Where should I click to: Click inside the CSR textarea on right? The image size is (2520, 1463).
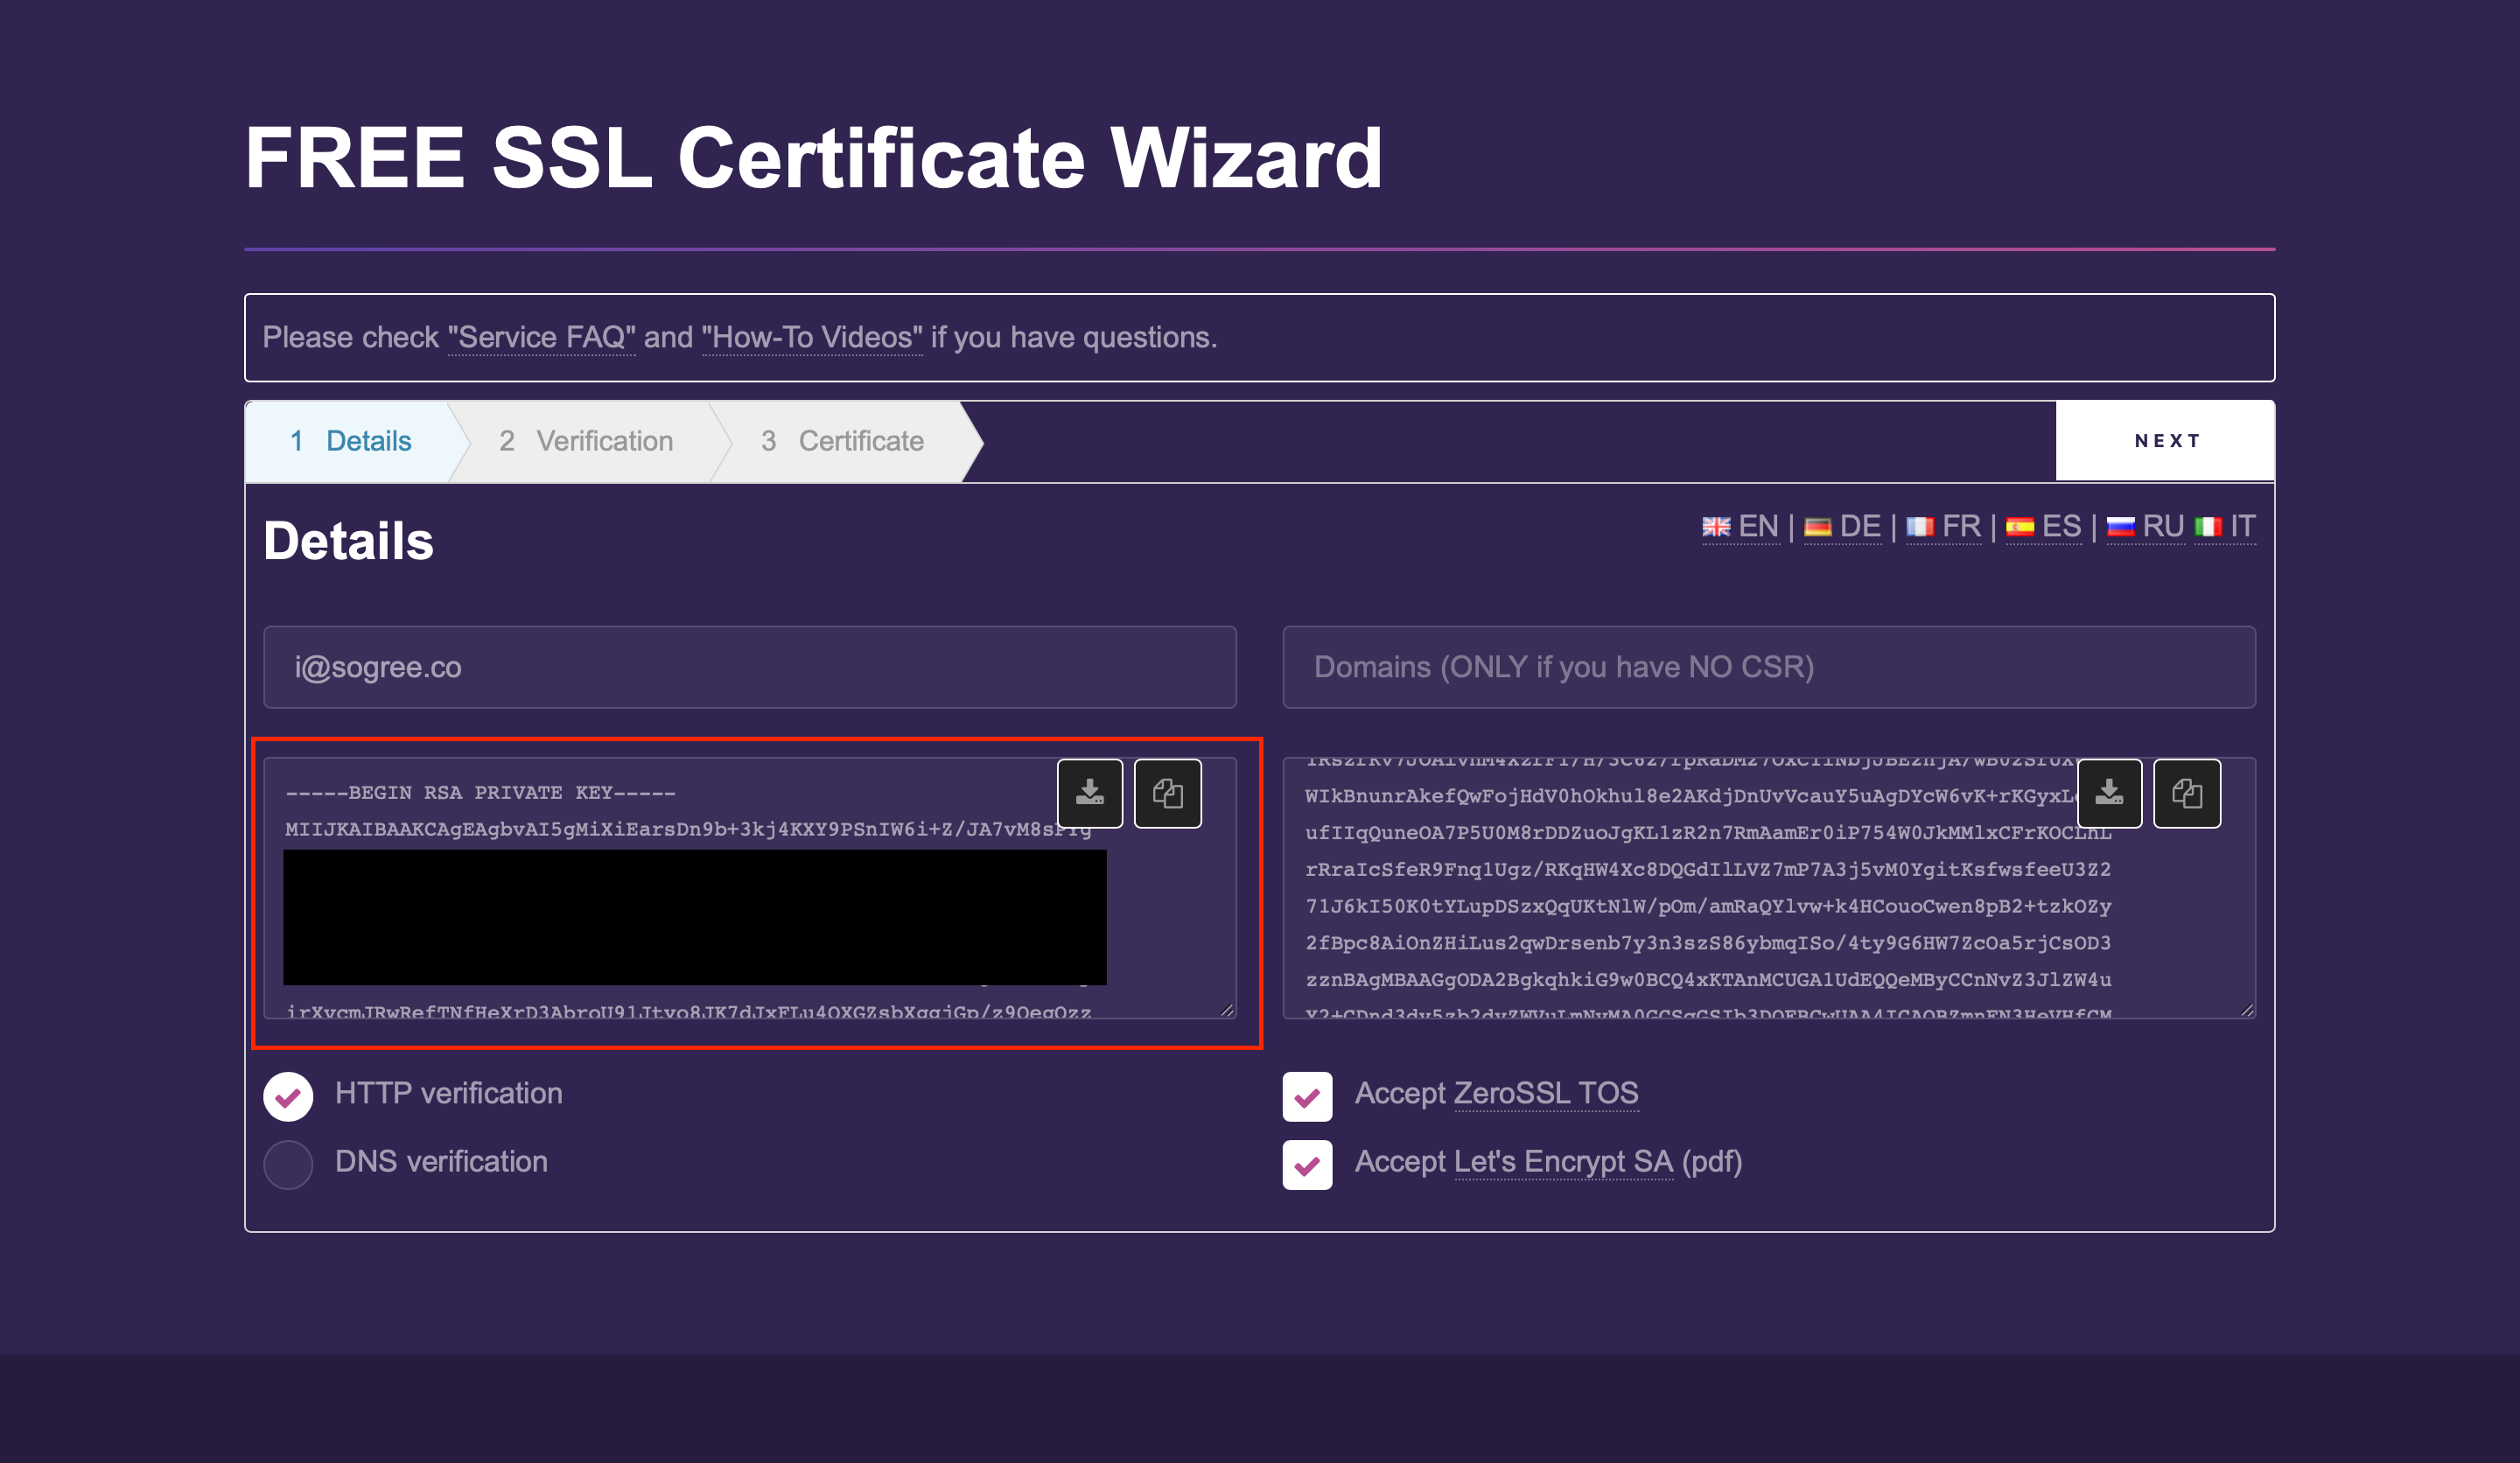tap(1769, 888)
